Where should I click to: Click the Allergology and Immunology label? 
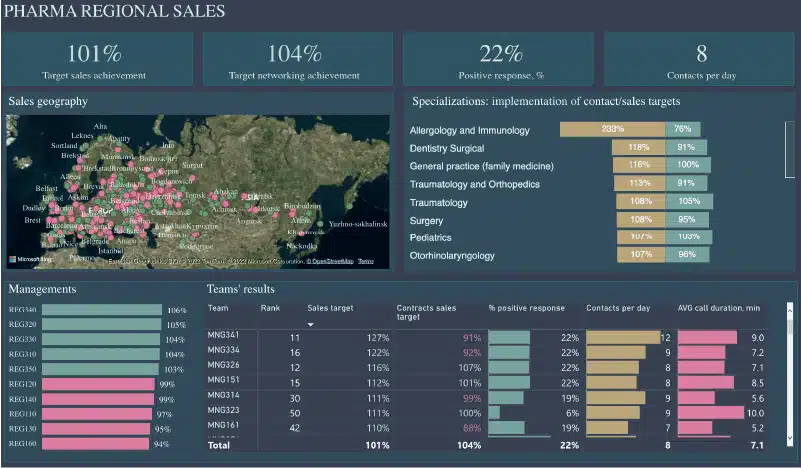pos(469,130)
